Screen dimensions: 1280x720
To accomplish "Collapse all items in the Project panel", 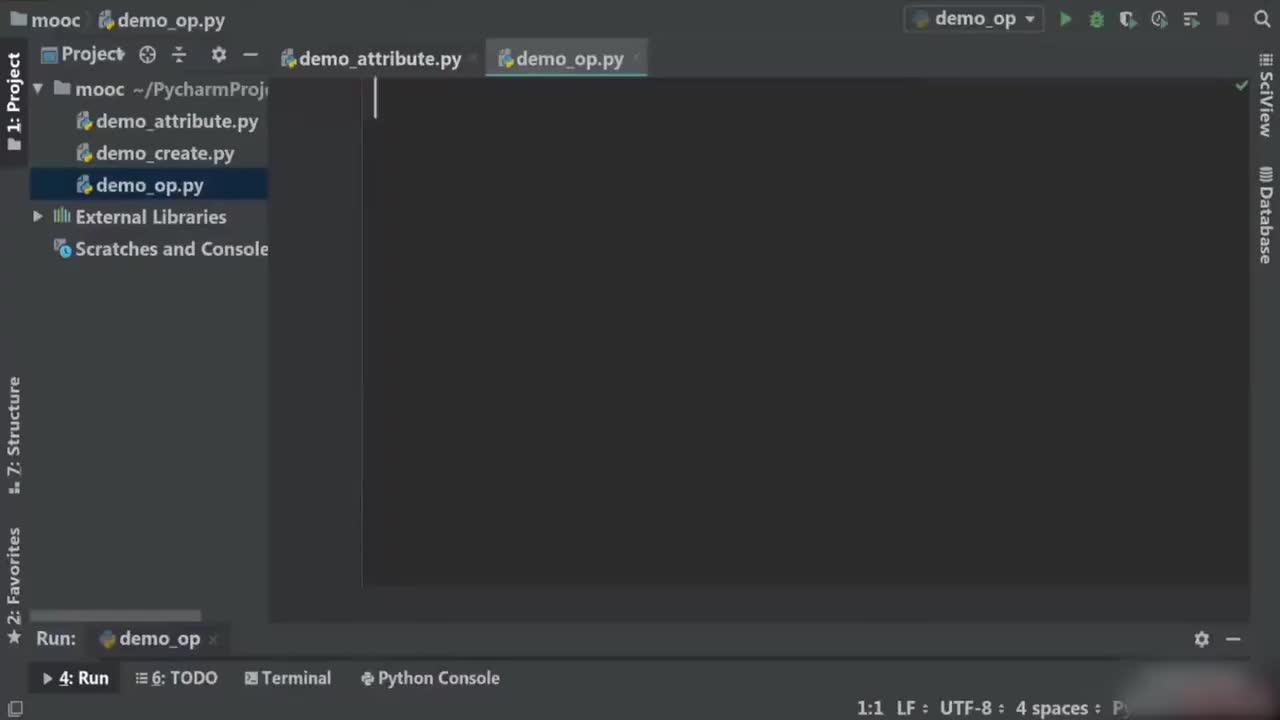I will point(179,55).
